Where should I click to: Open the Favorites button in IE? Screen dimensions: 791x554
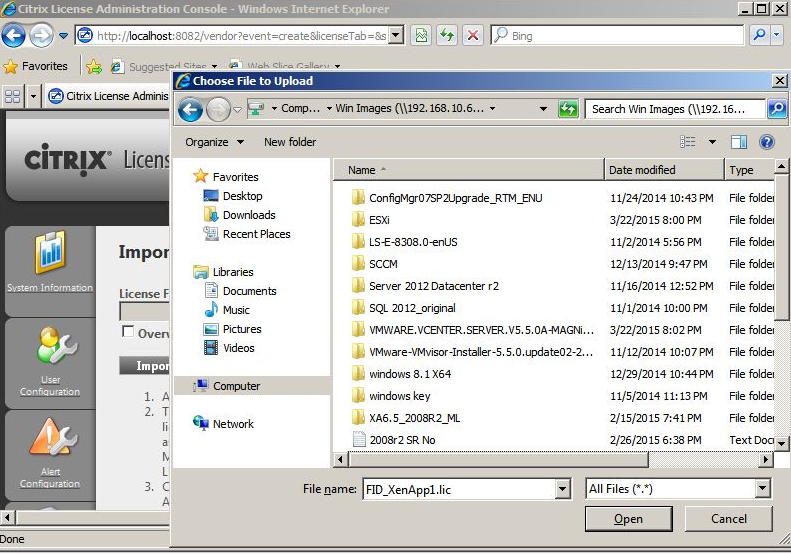point(35,66)
